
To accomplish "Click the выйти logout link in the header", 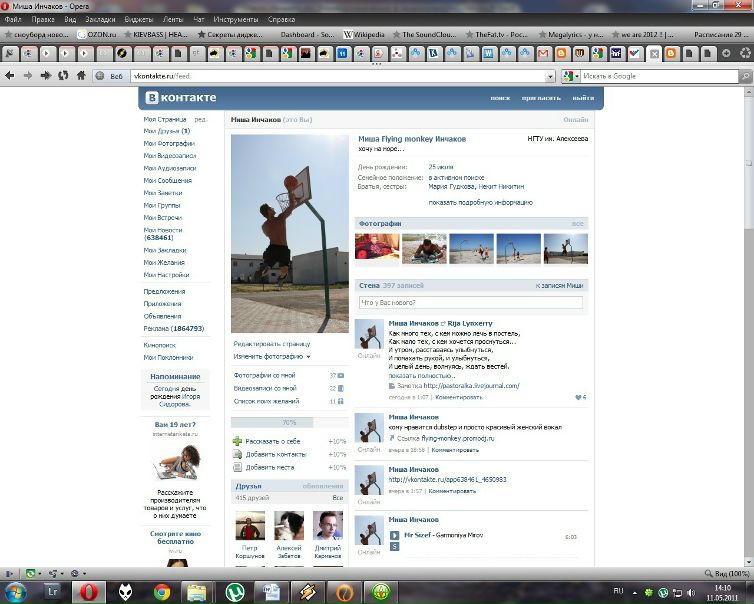I will [583, 98].
